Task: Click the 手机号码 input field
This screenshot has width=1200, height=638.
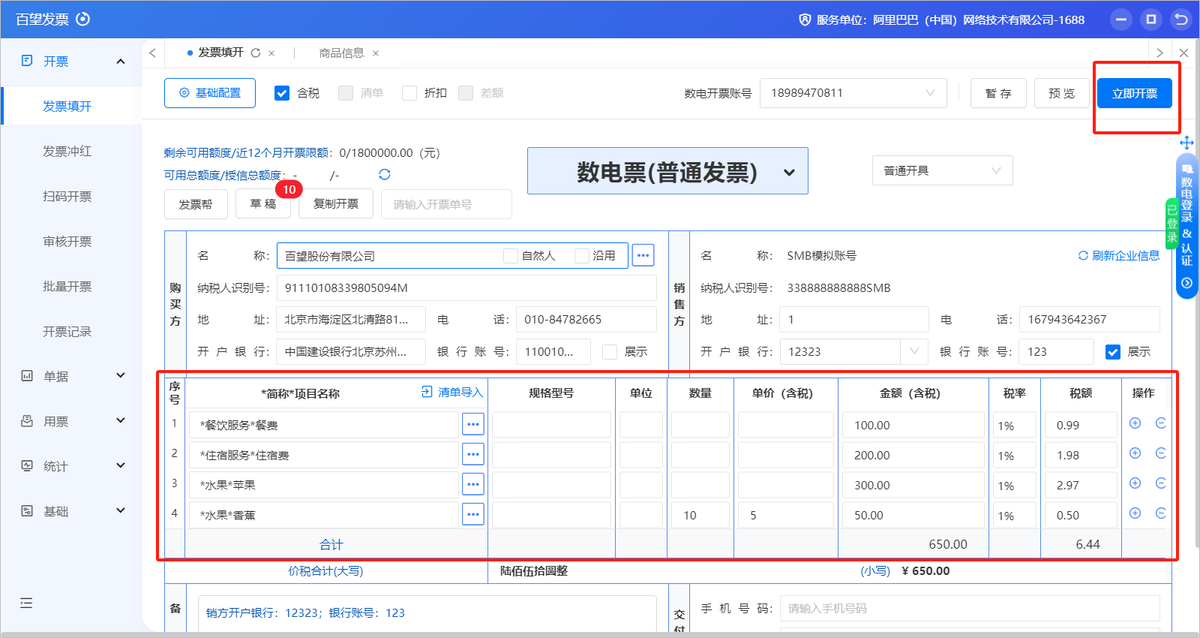Action: click(970, 608)
